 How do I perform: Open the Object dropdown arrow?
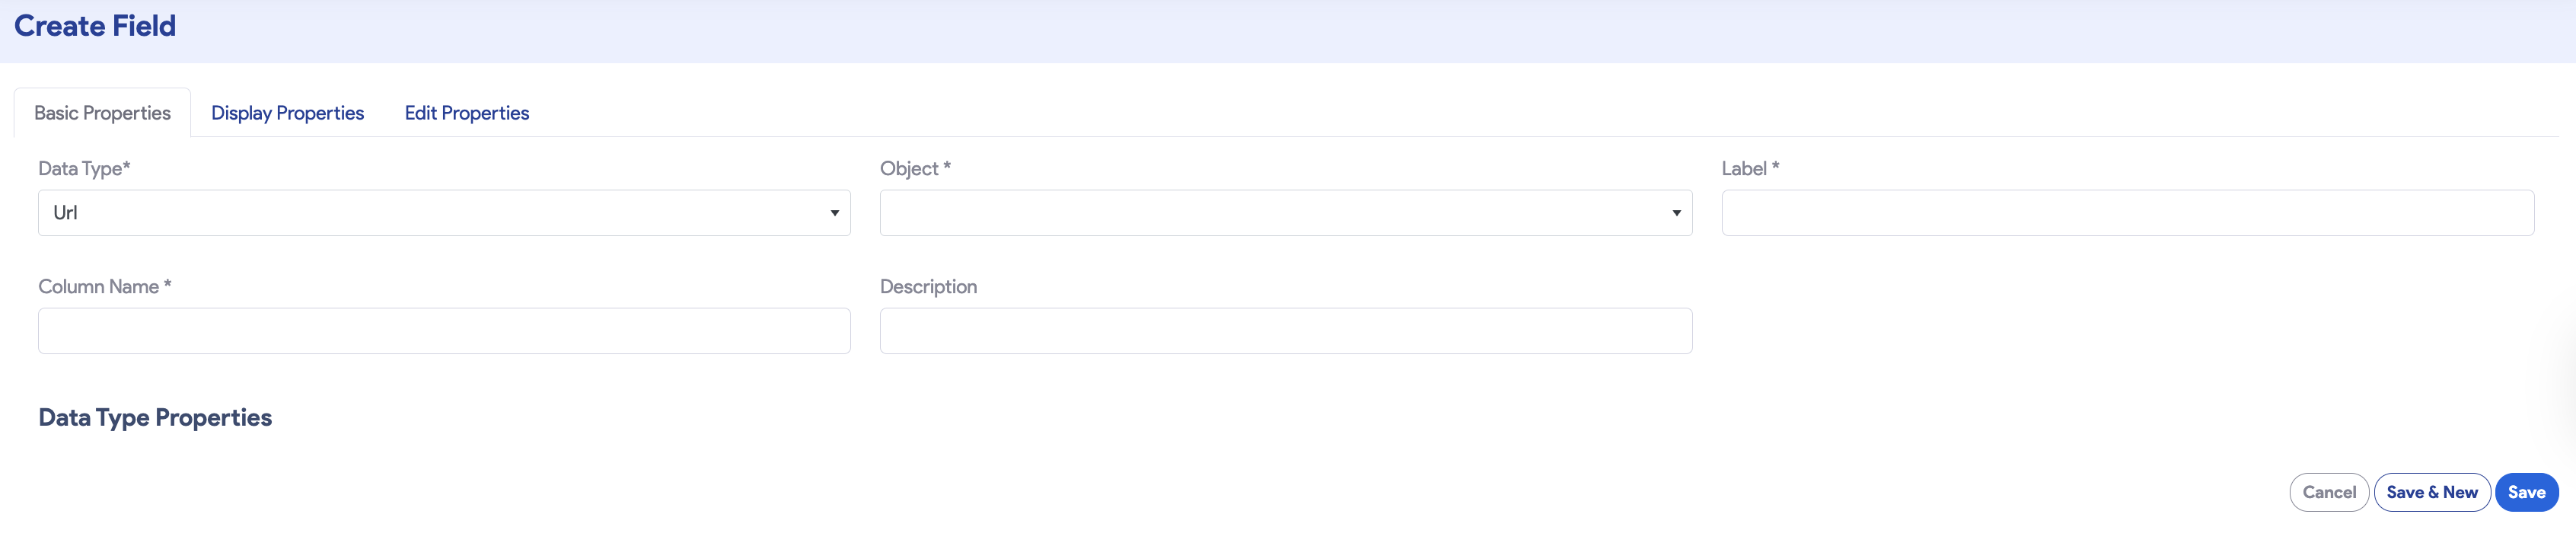tap(1676, 212)
